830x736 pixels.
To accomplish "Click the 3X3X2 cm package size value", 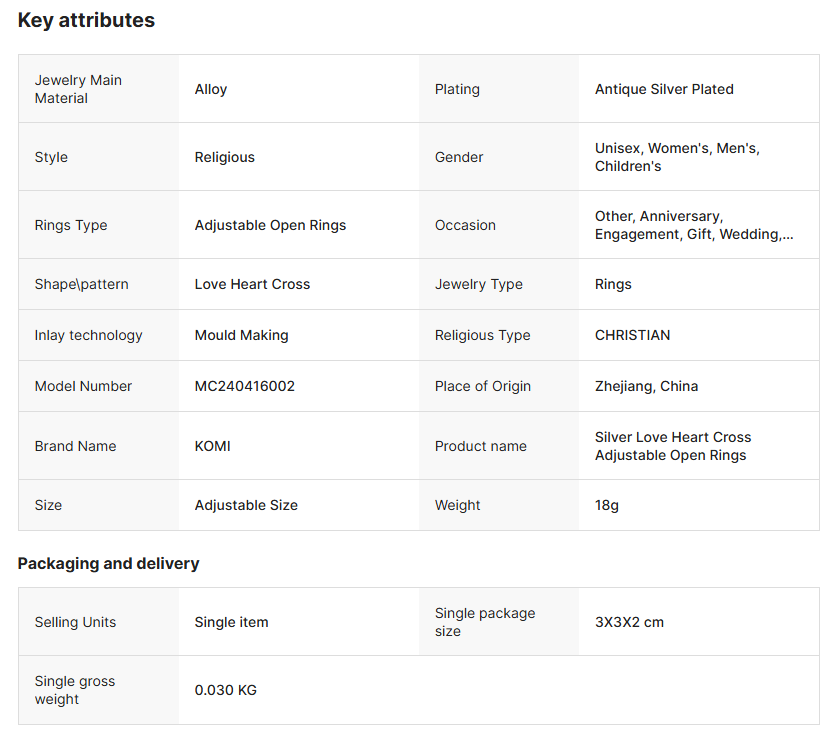I will coord(629,622).
